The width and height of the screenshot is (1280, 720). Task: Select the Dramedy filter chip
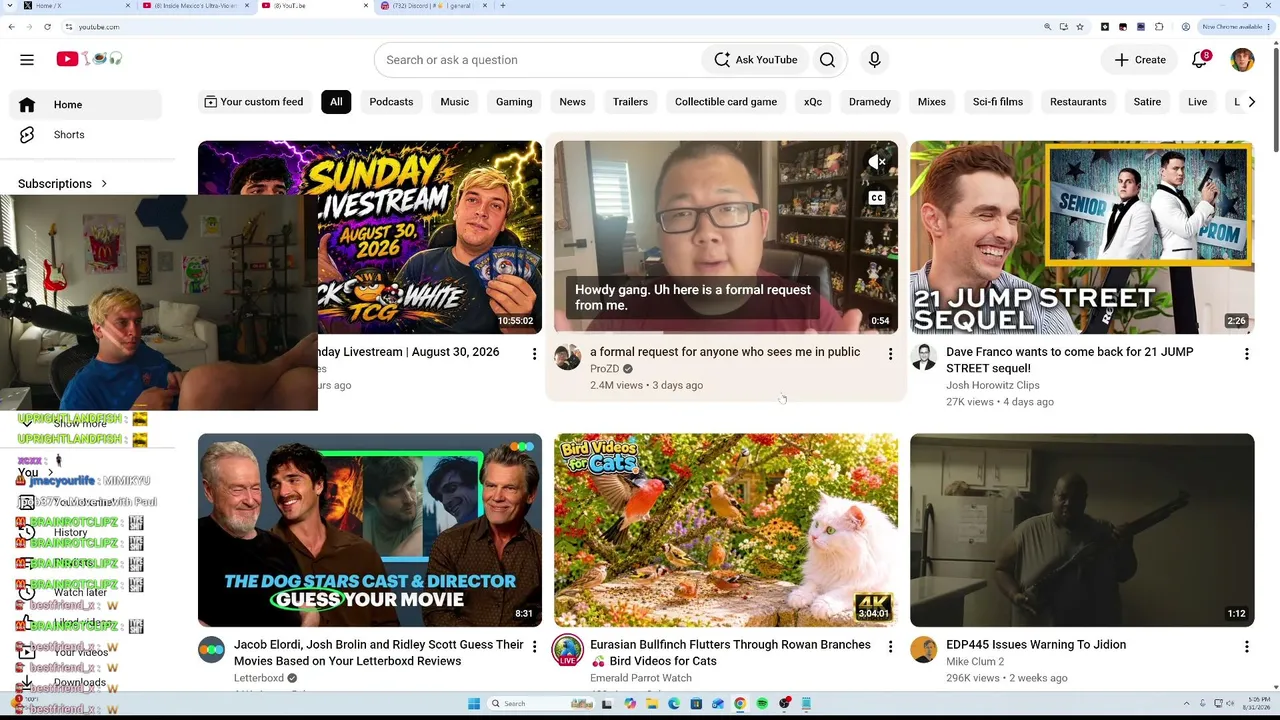pos(870,102)
